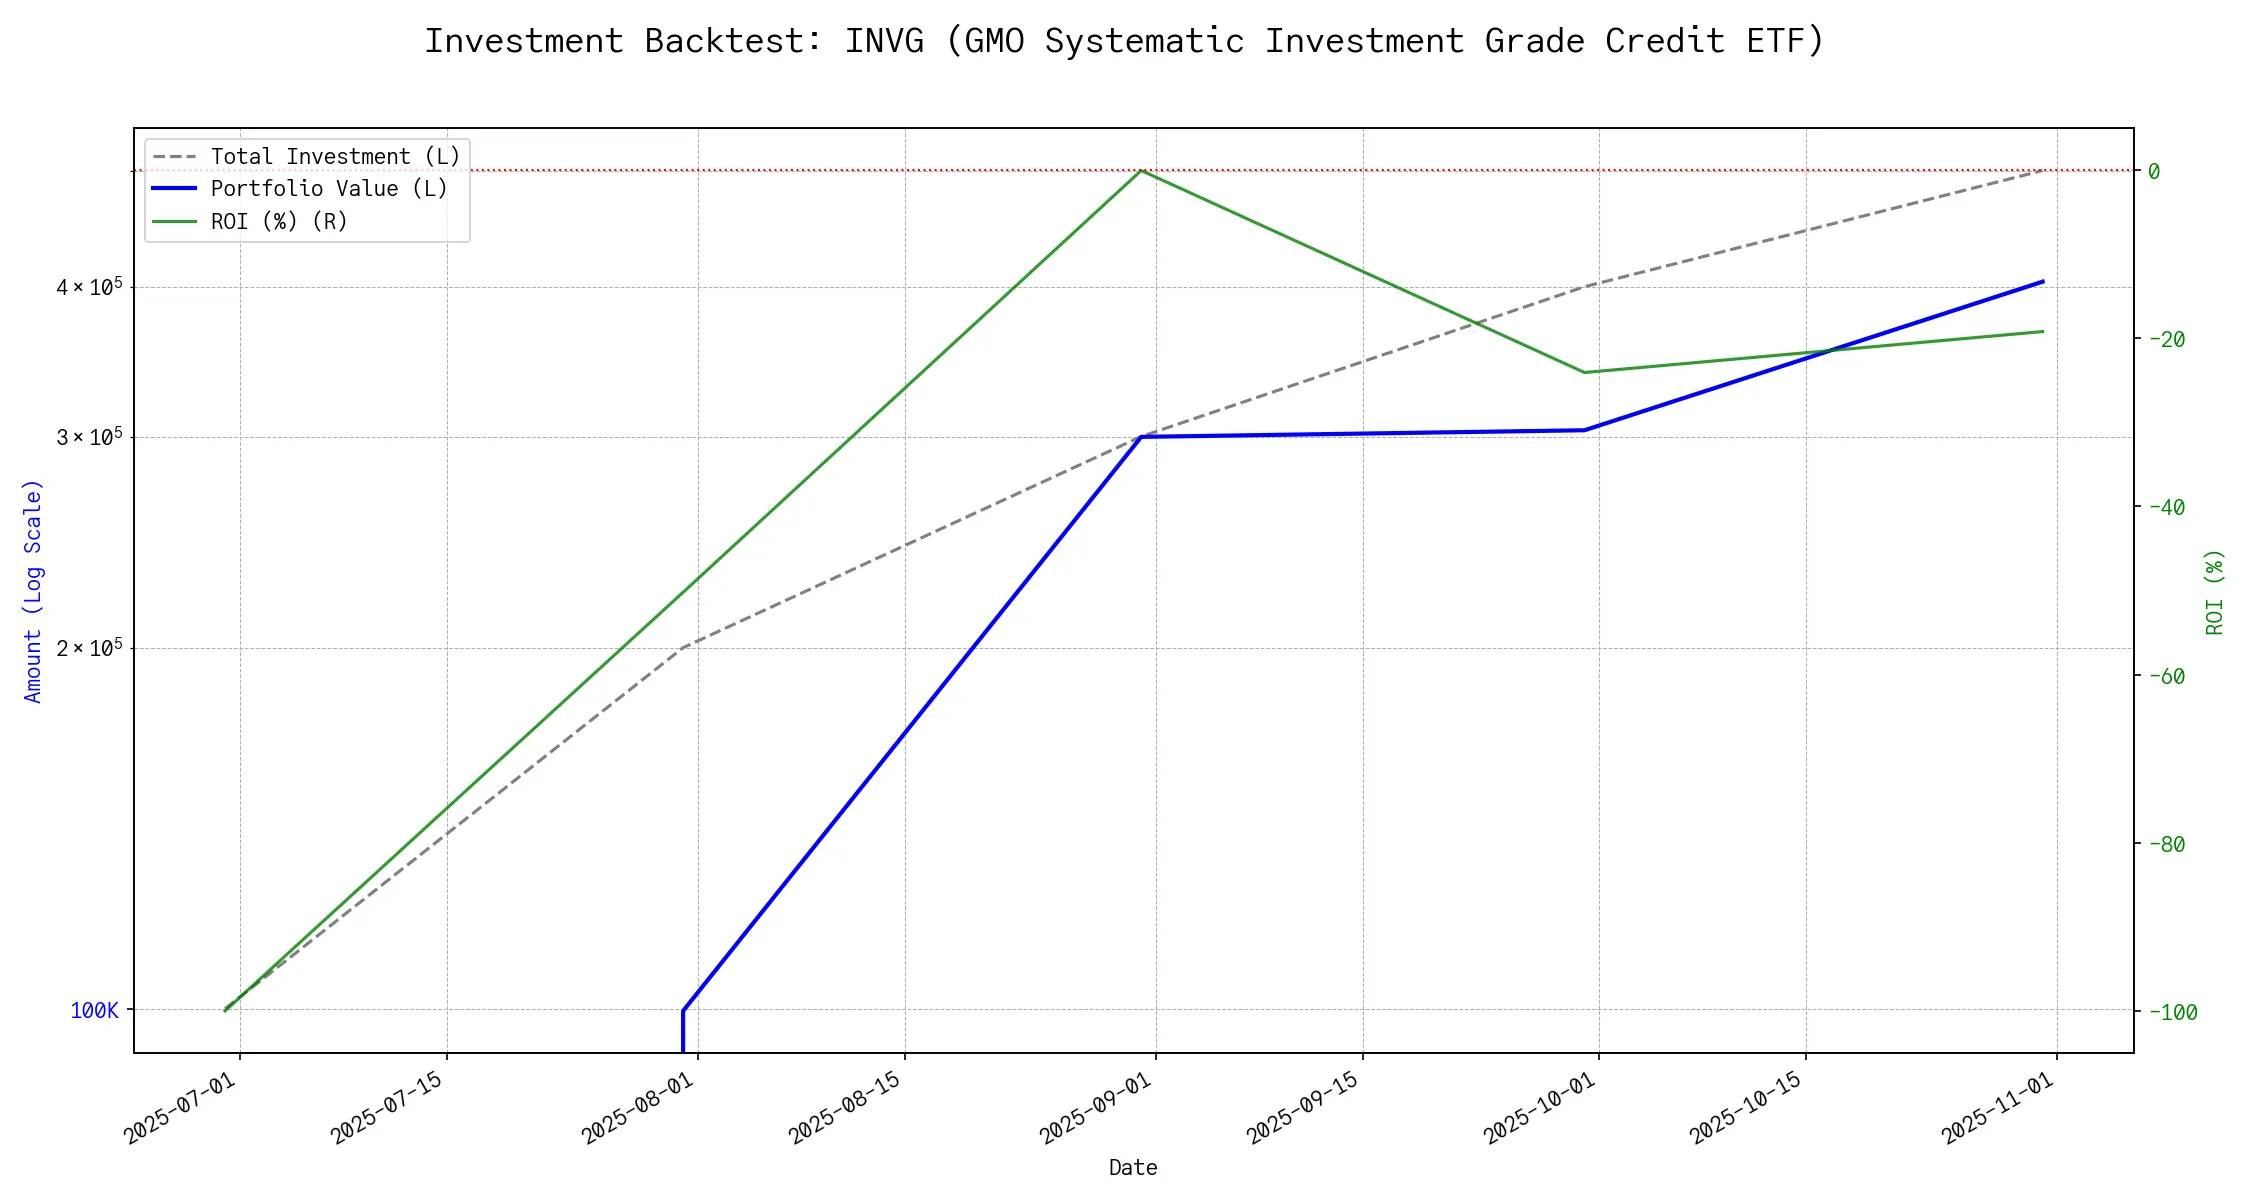
Task: Click the 2025-08-15 date tick label
Action: 845,1108
